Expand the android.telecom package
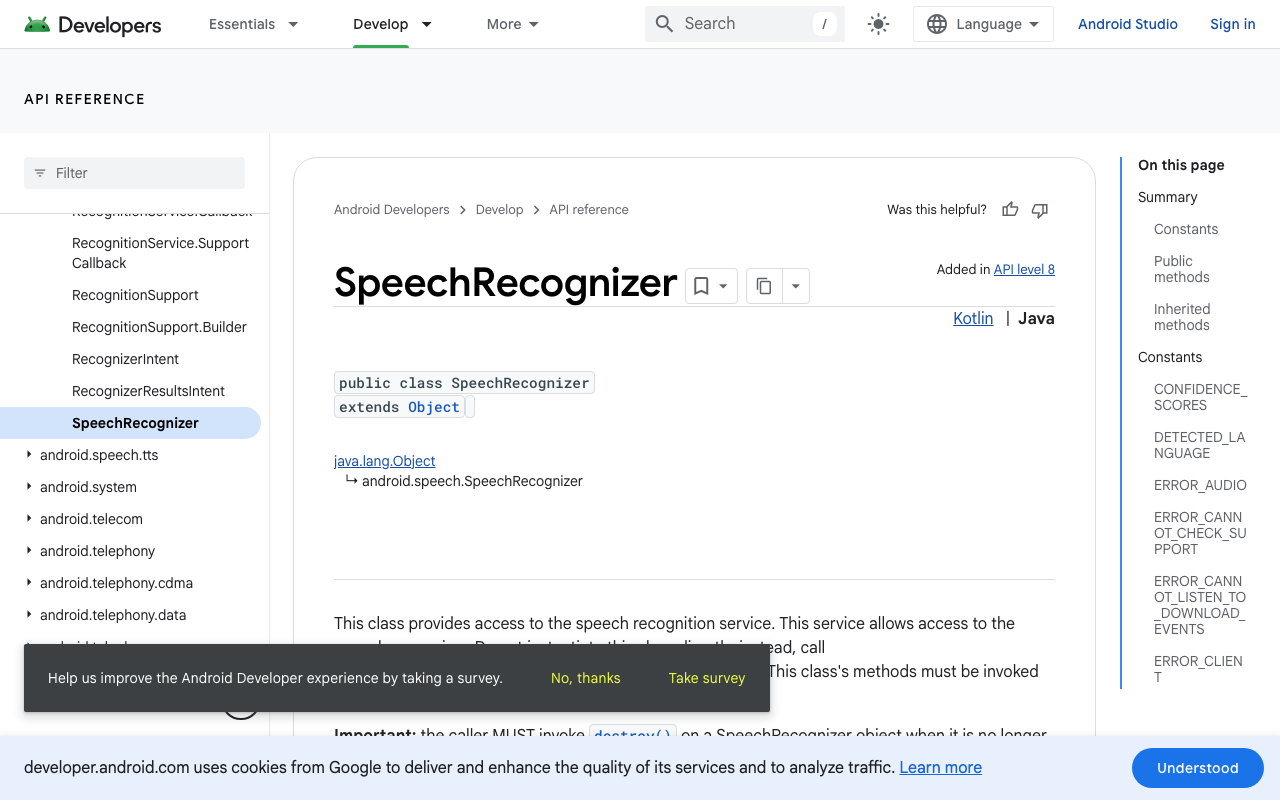The image size is (1280, 800). coord(29,519)
